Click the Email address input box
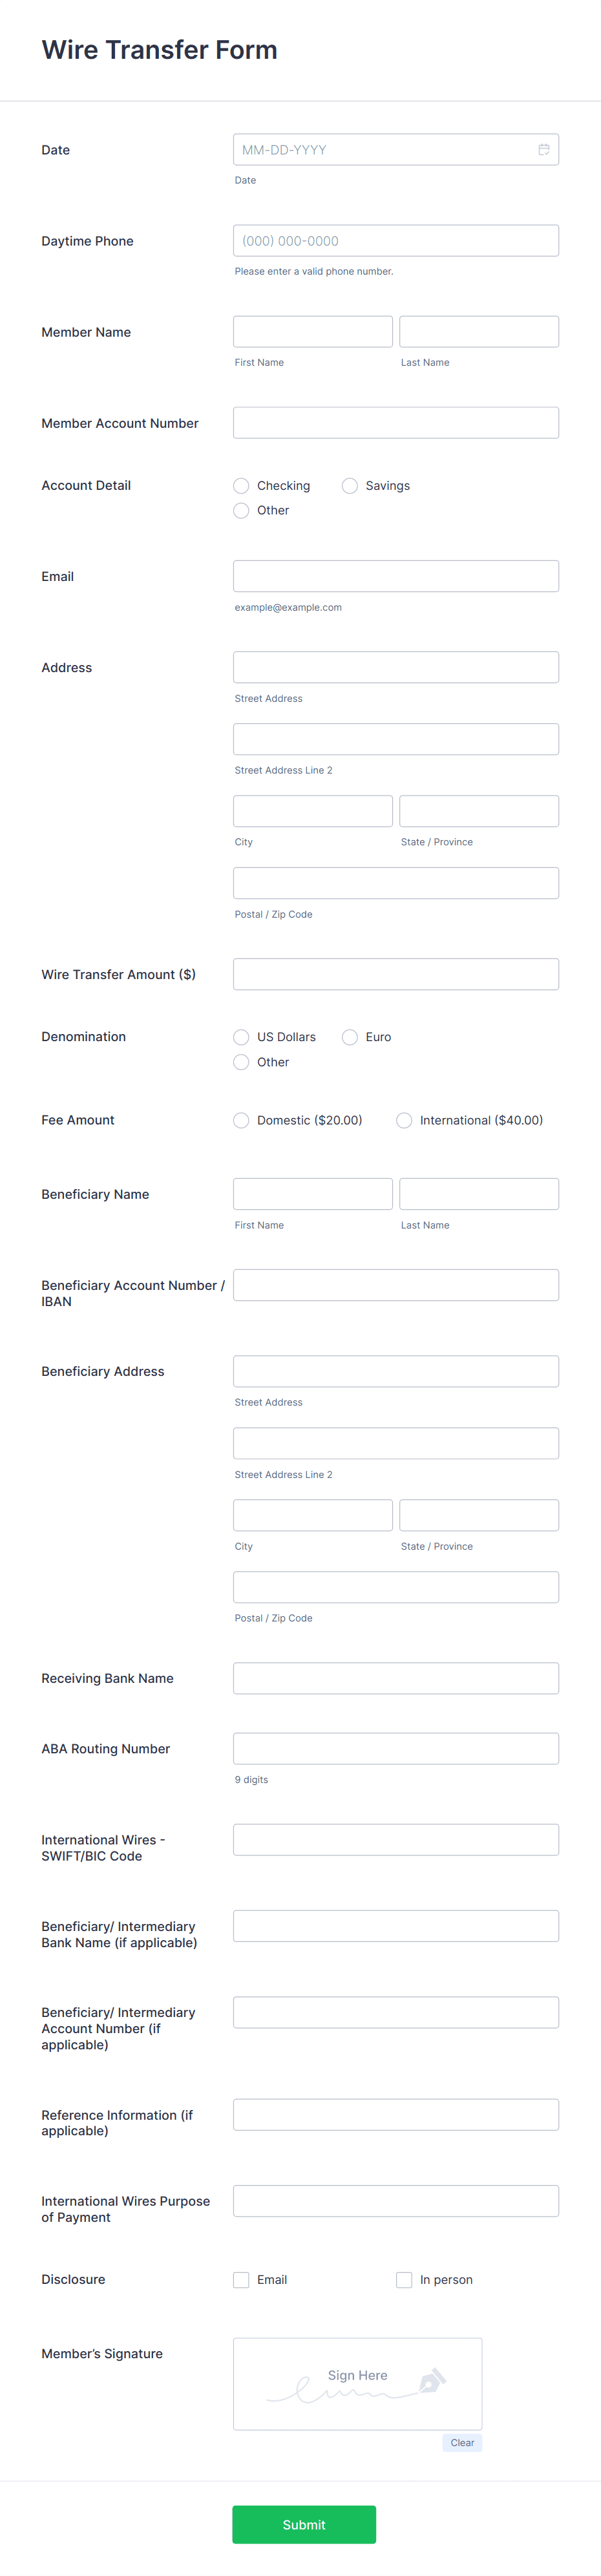The width and height of the screenshot is (601, 2576). point(395,576)
